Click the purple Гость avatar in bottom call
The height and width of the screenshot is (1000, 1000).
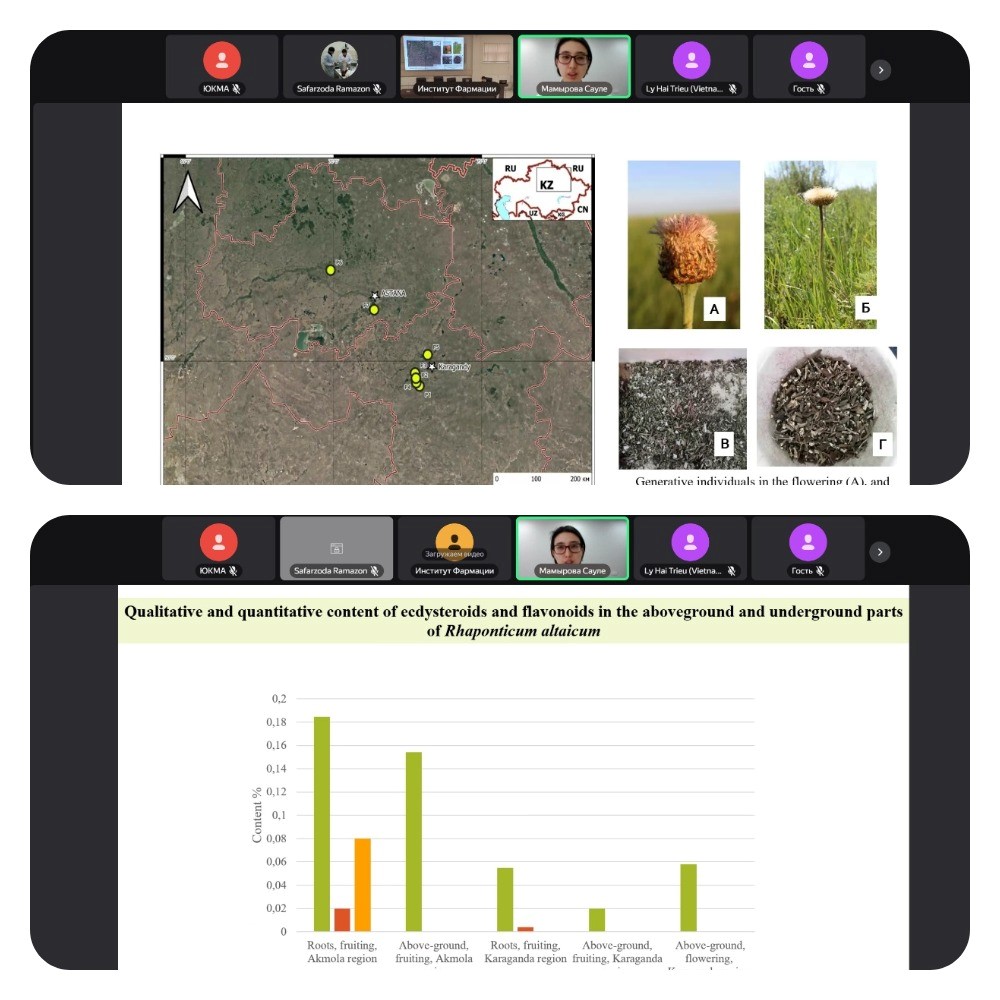click(808, 541)
